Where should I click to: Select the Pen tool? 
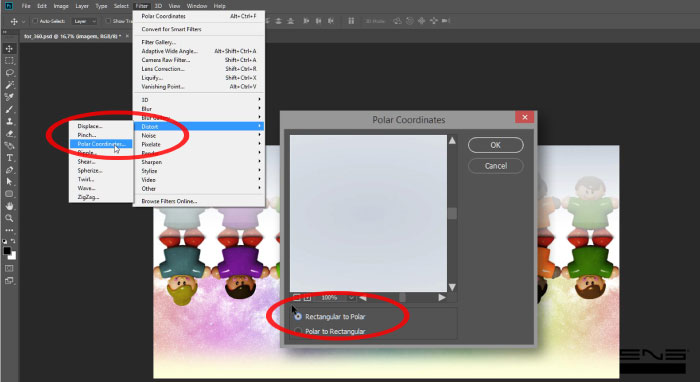point(9,170)
